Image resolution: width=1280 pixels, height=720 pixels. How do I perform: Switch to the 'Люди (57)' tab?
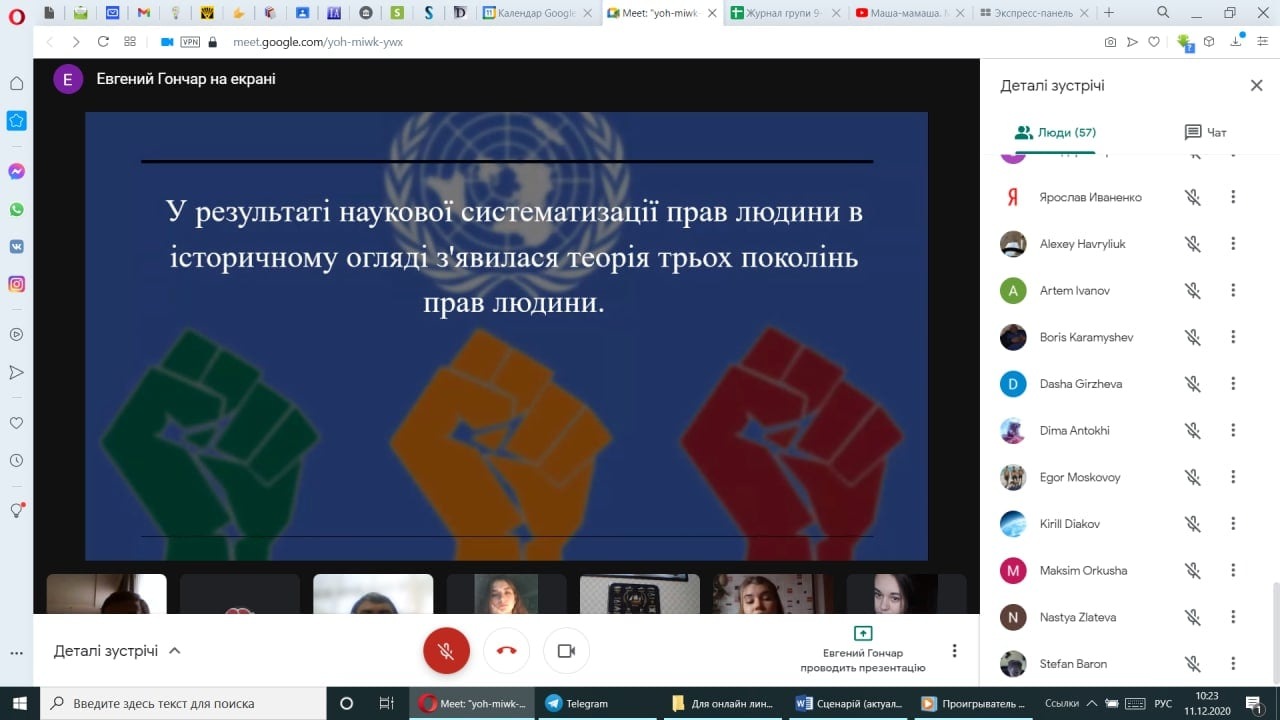pos(1055,132)
